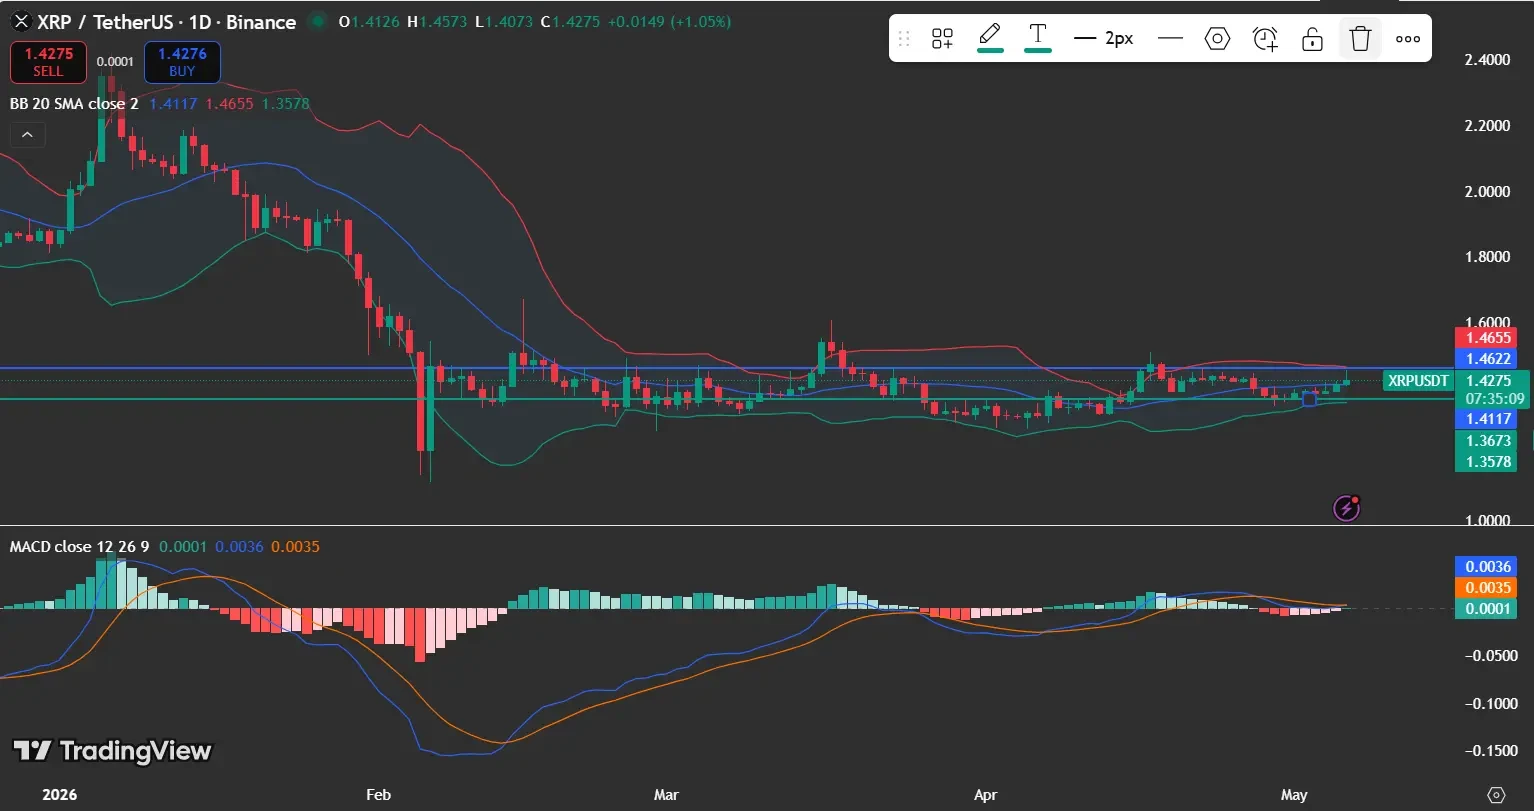Click the orange 0.0035 MACD axis label
This screenshot has height=811, width=1534.
pos(1488,587)
